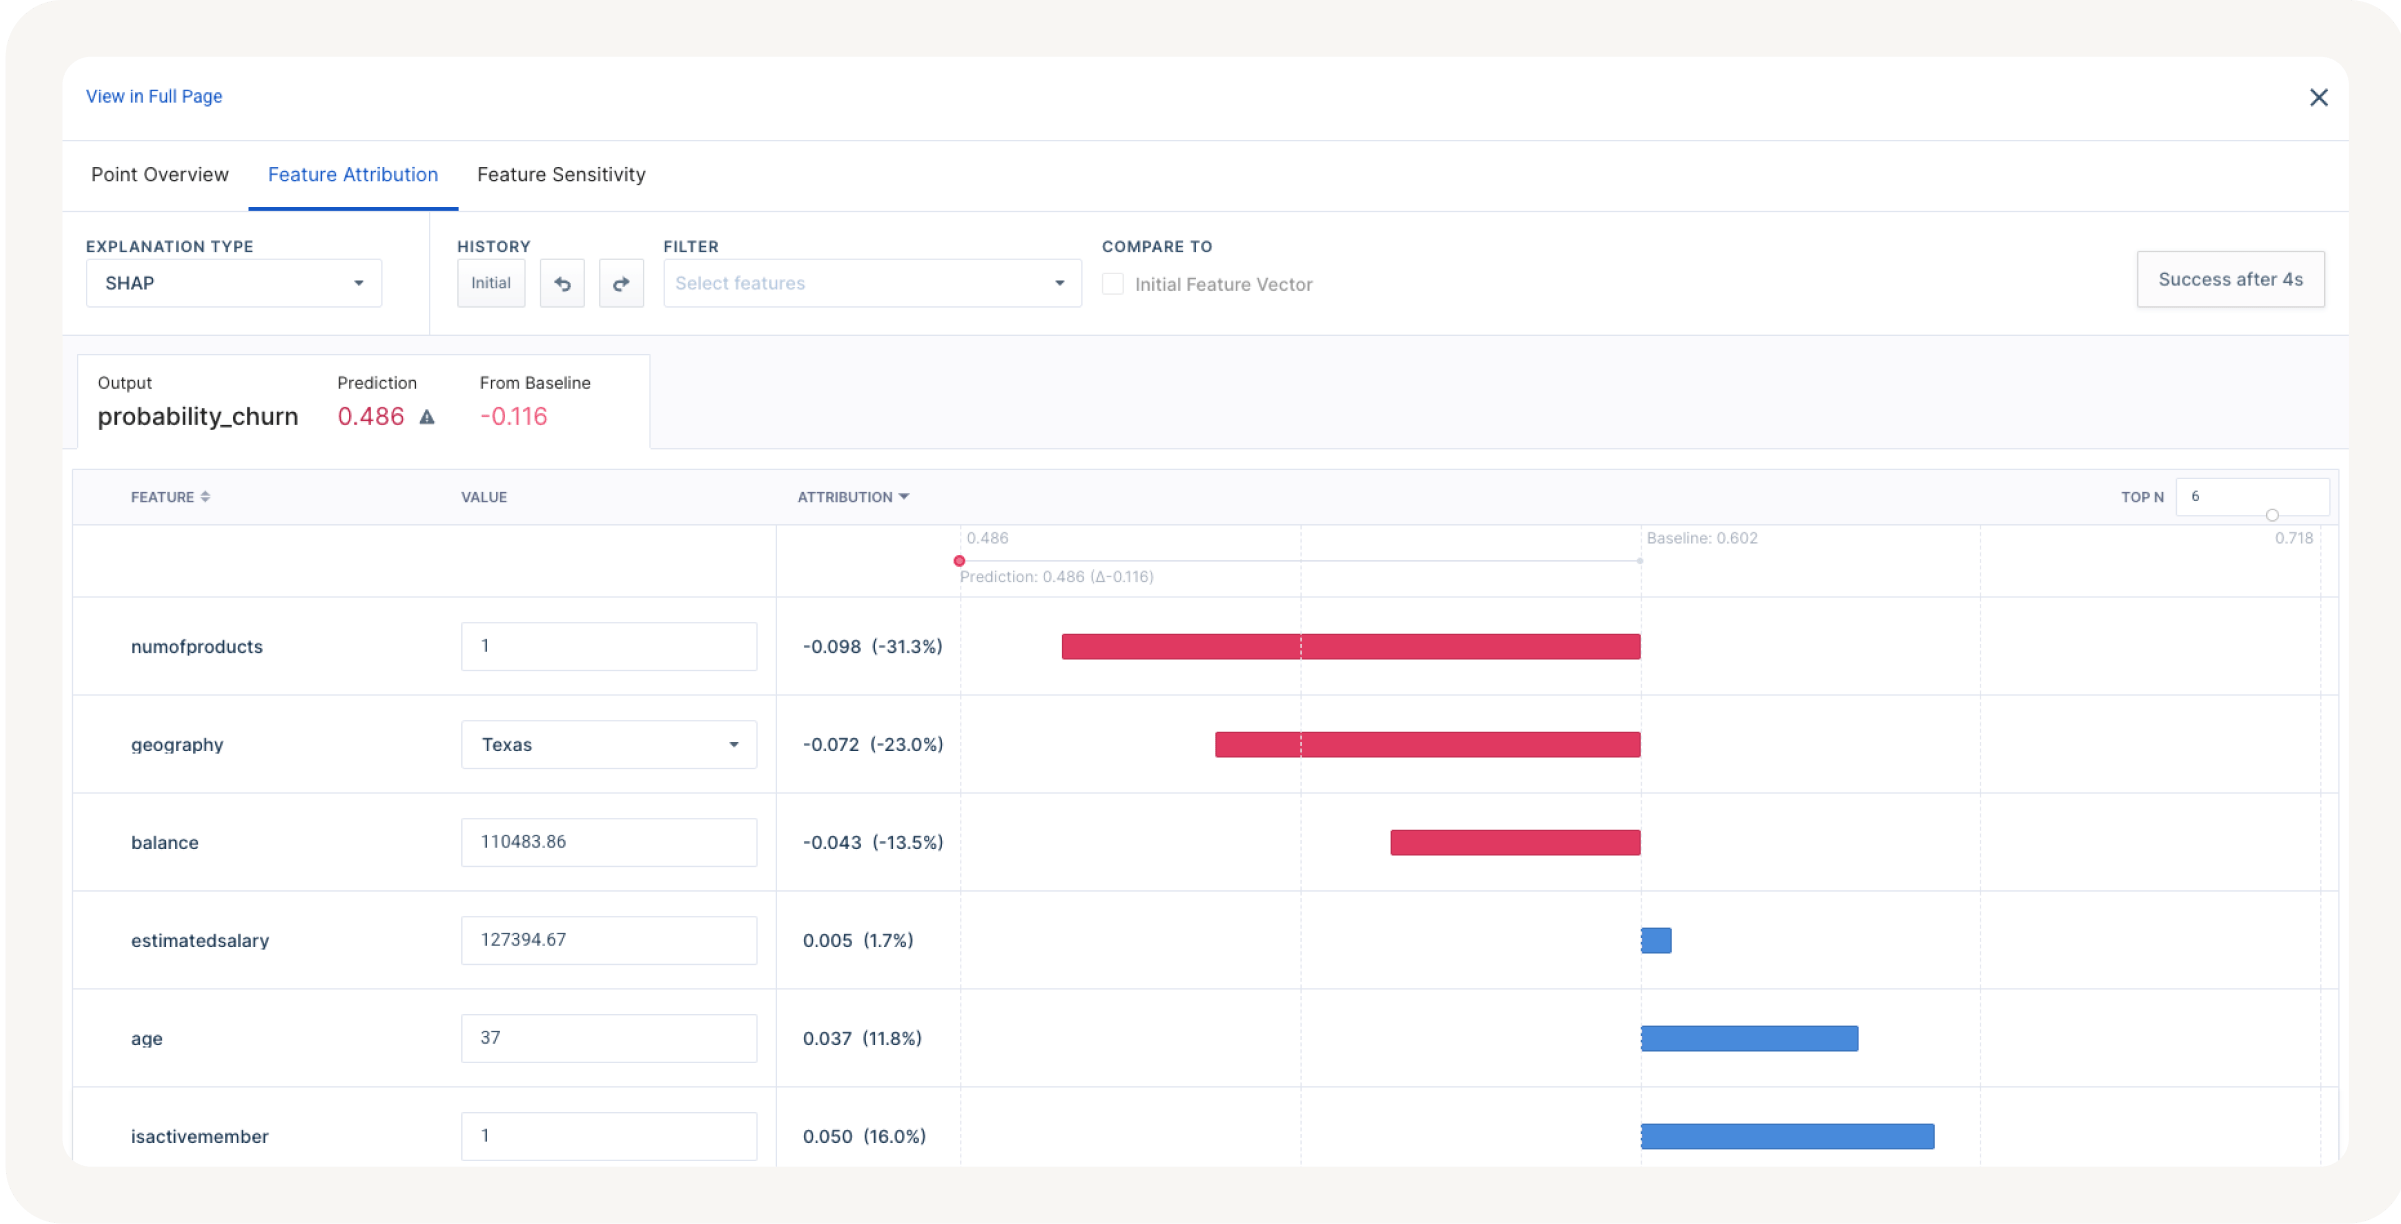Click the Success after 4s button

2230,279
